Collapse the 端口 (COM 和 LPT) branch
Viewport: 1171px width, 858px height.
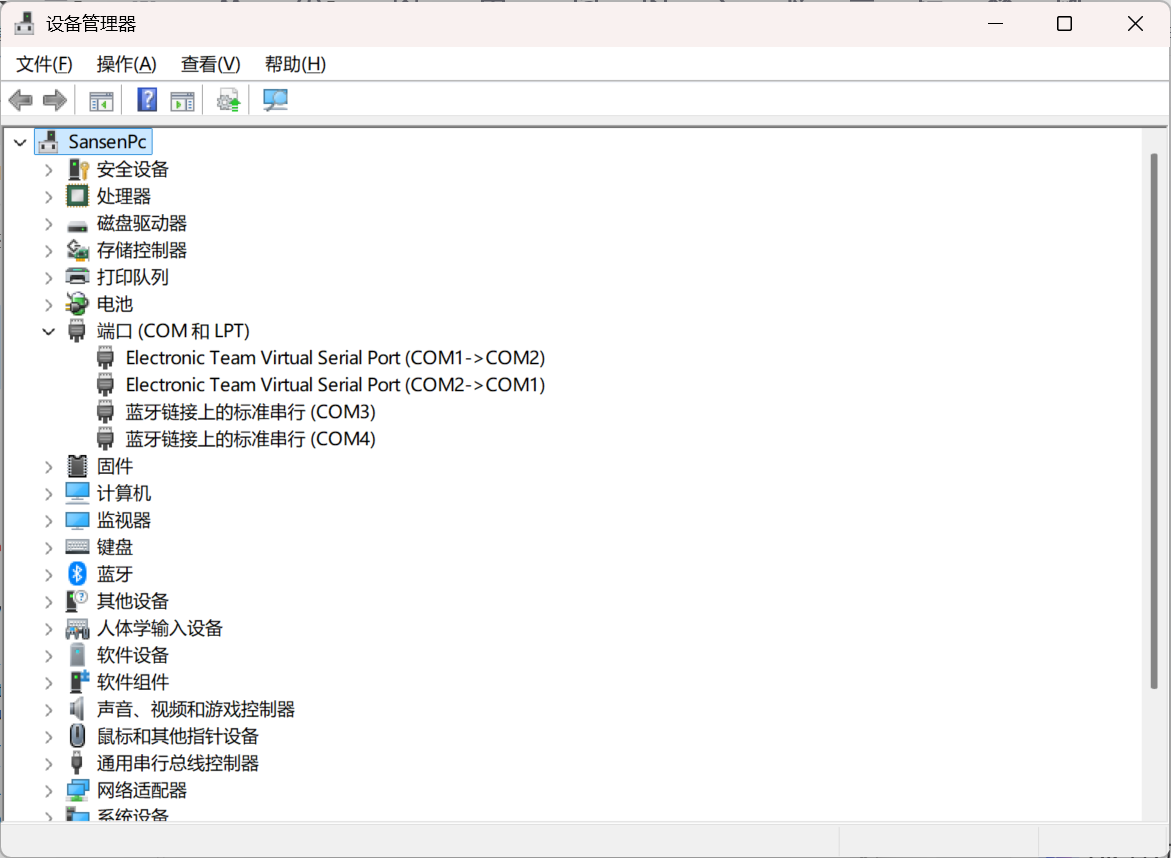48,330
